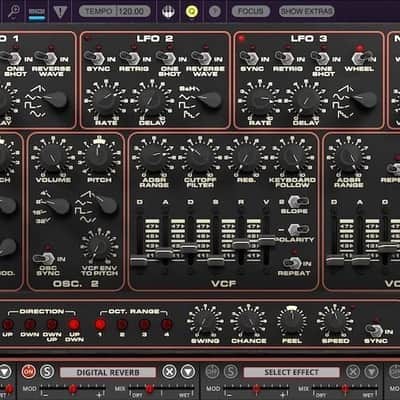400x400 pixels.
Task: Click the dim power icon beside Select Effect
Action: (x=212, y=371)
